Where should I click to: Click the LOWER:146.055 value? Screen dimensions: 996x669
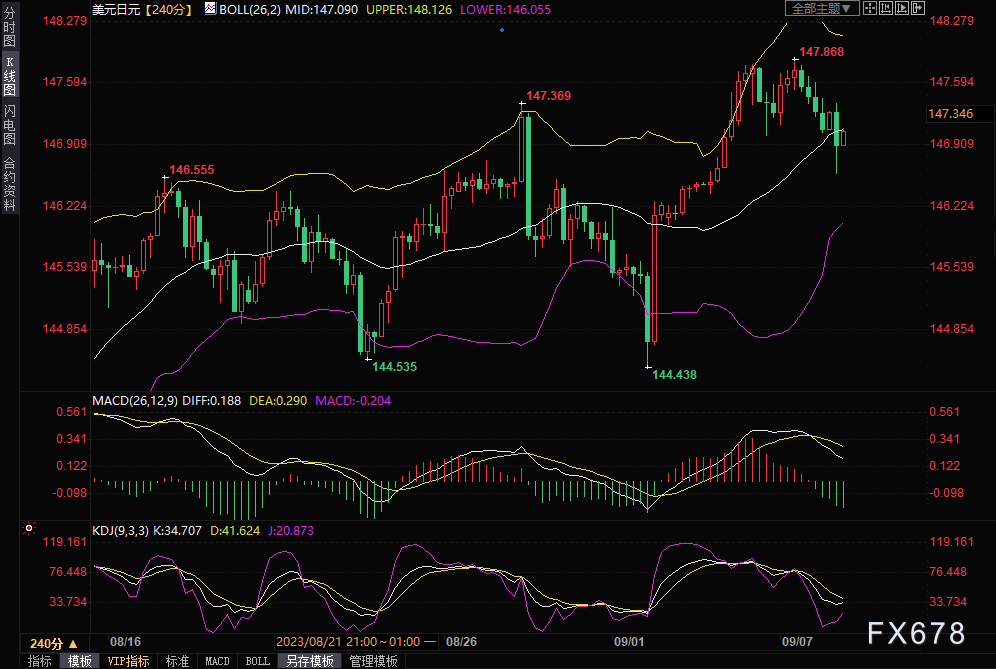(506, 10)
